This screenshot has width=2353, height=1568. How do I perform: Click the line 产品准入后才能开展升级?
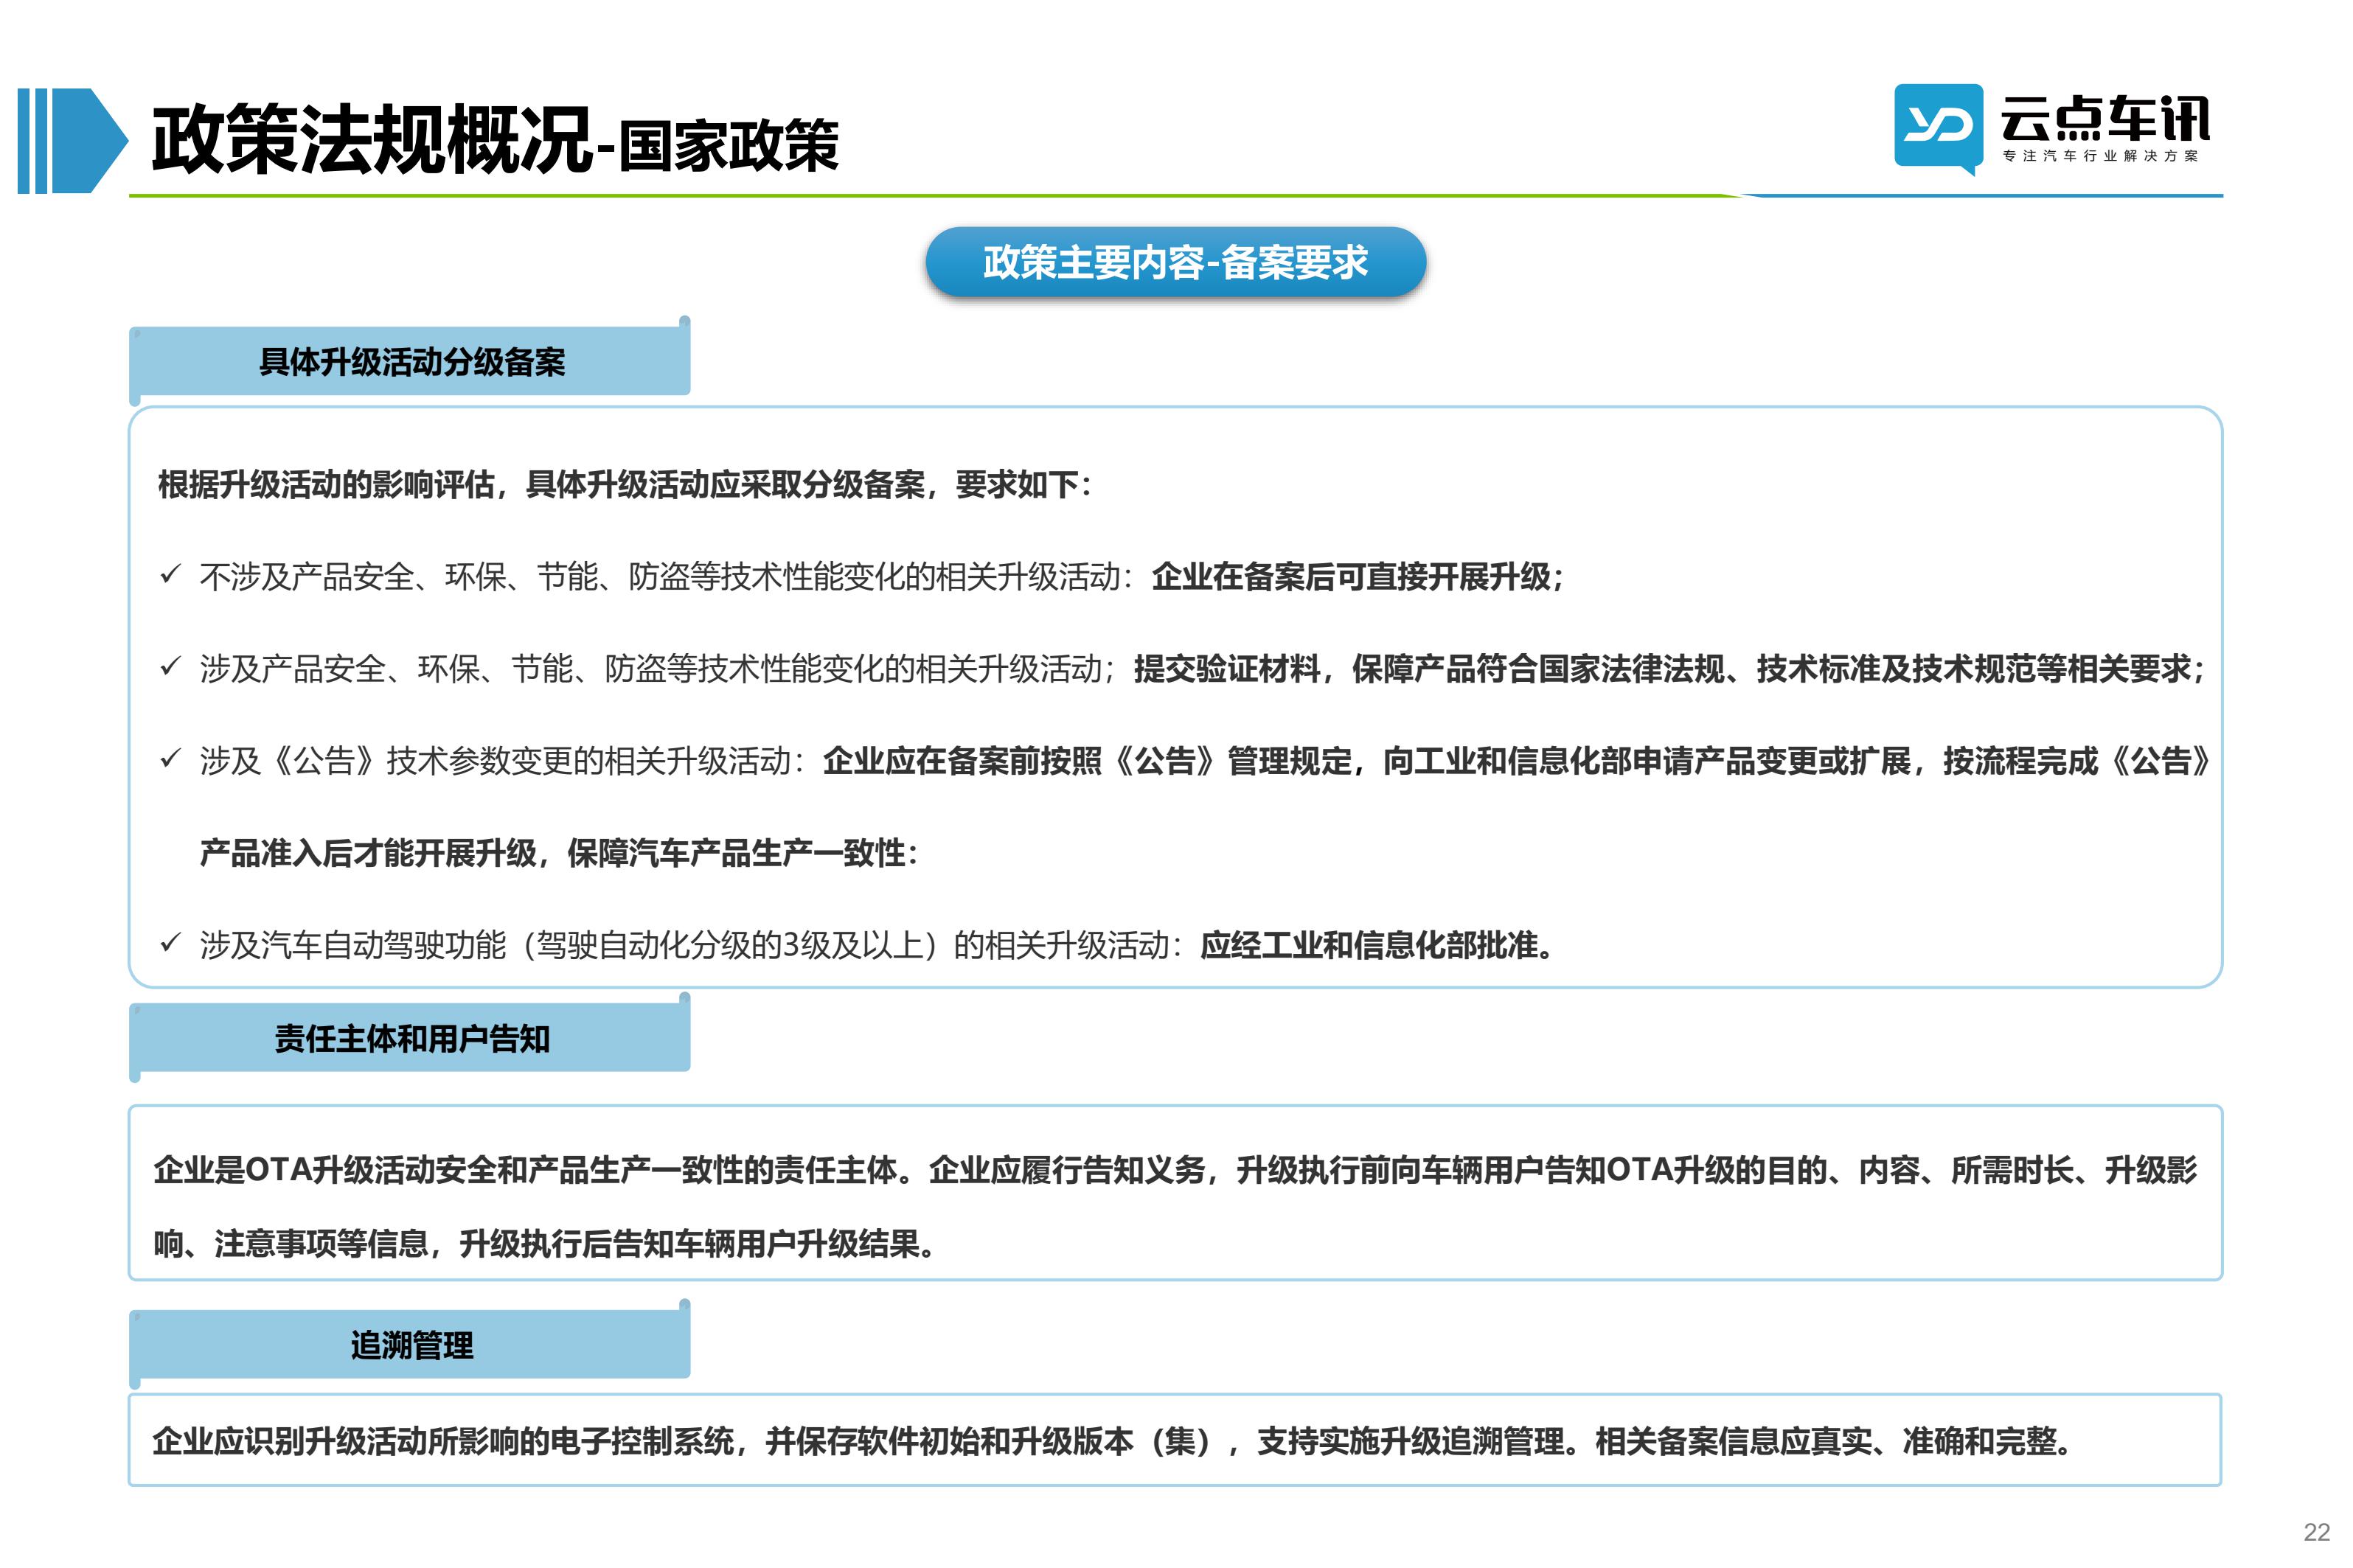[x=558, y=853]
